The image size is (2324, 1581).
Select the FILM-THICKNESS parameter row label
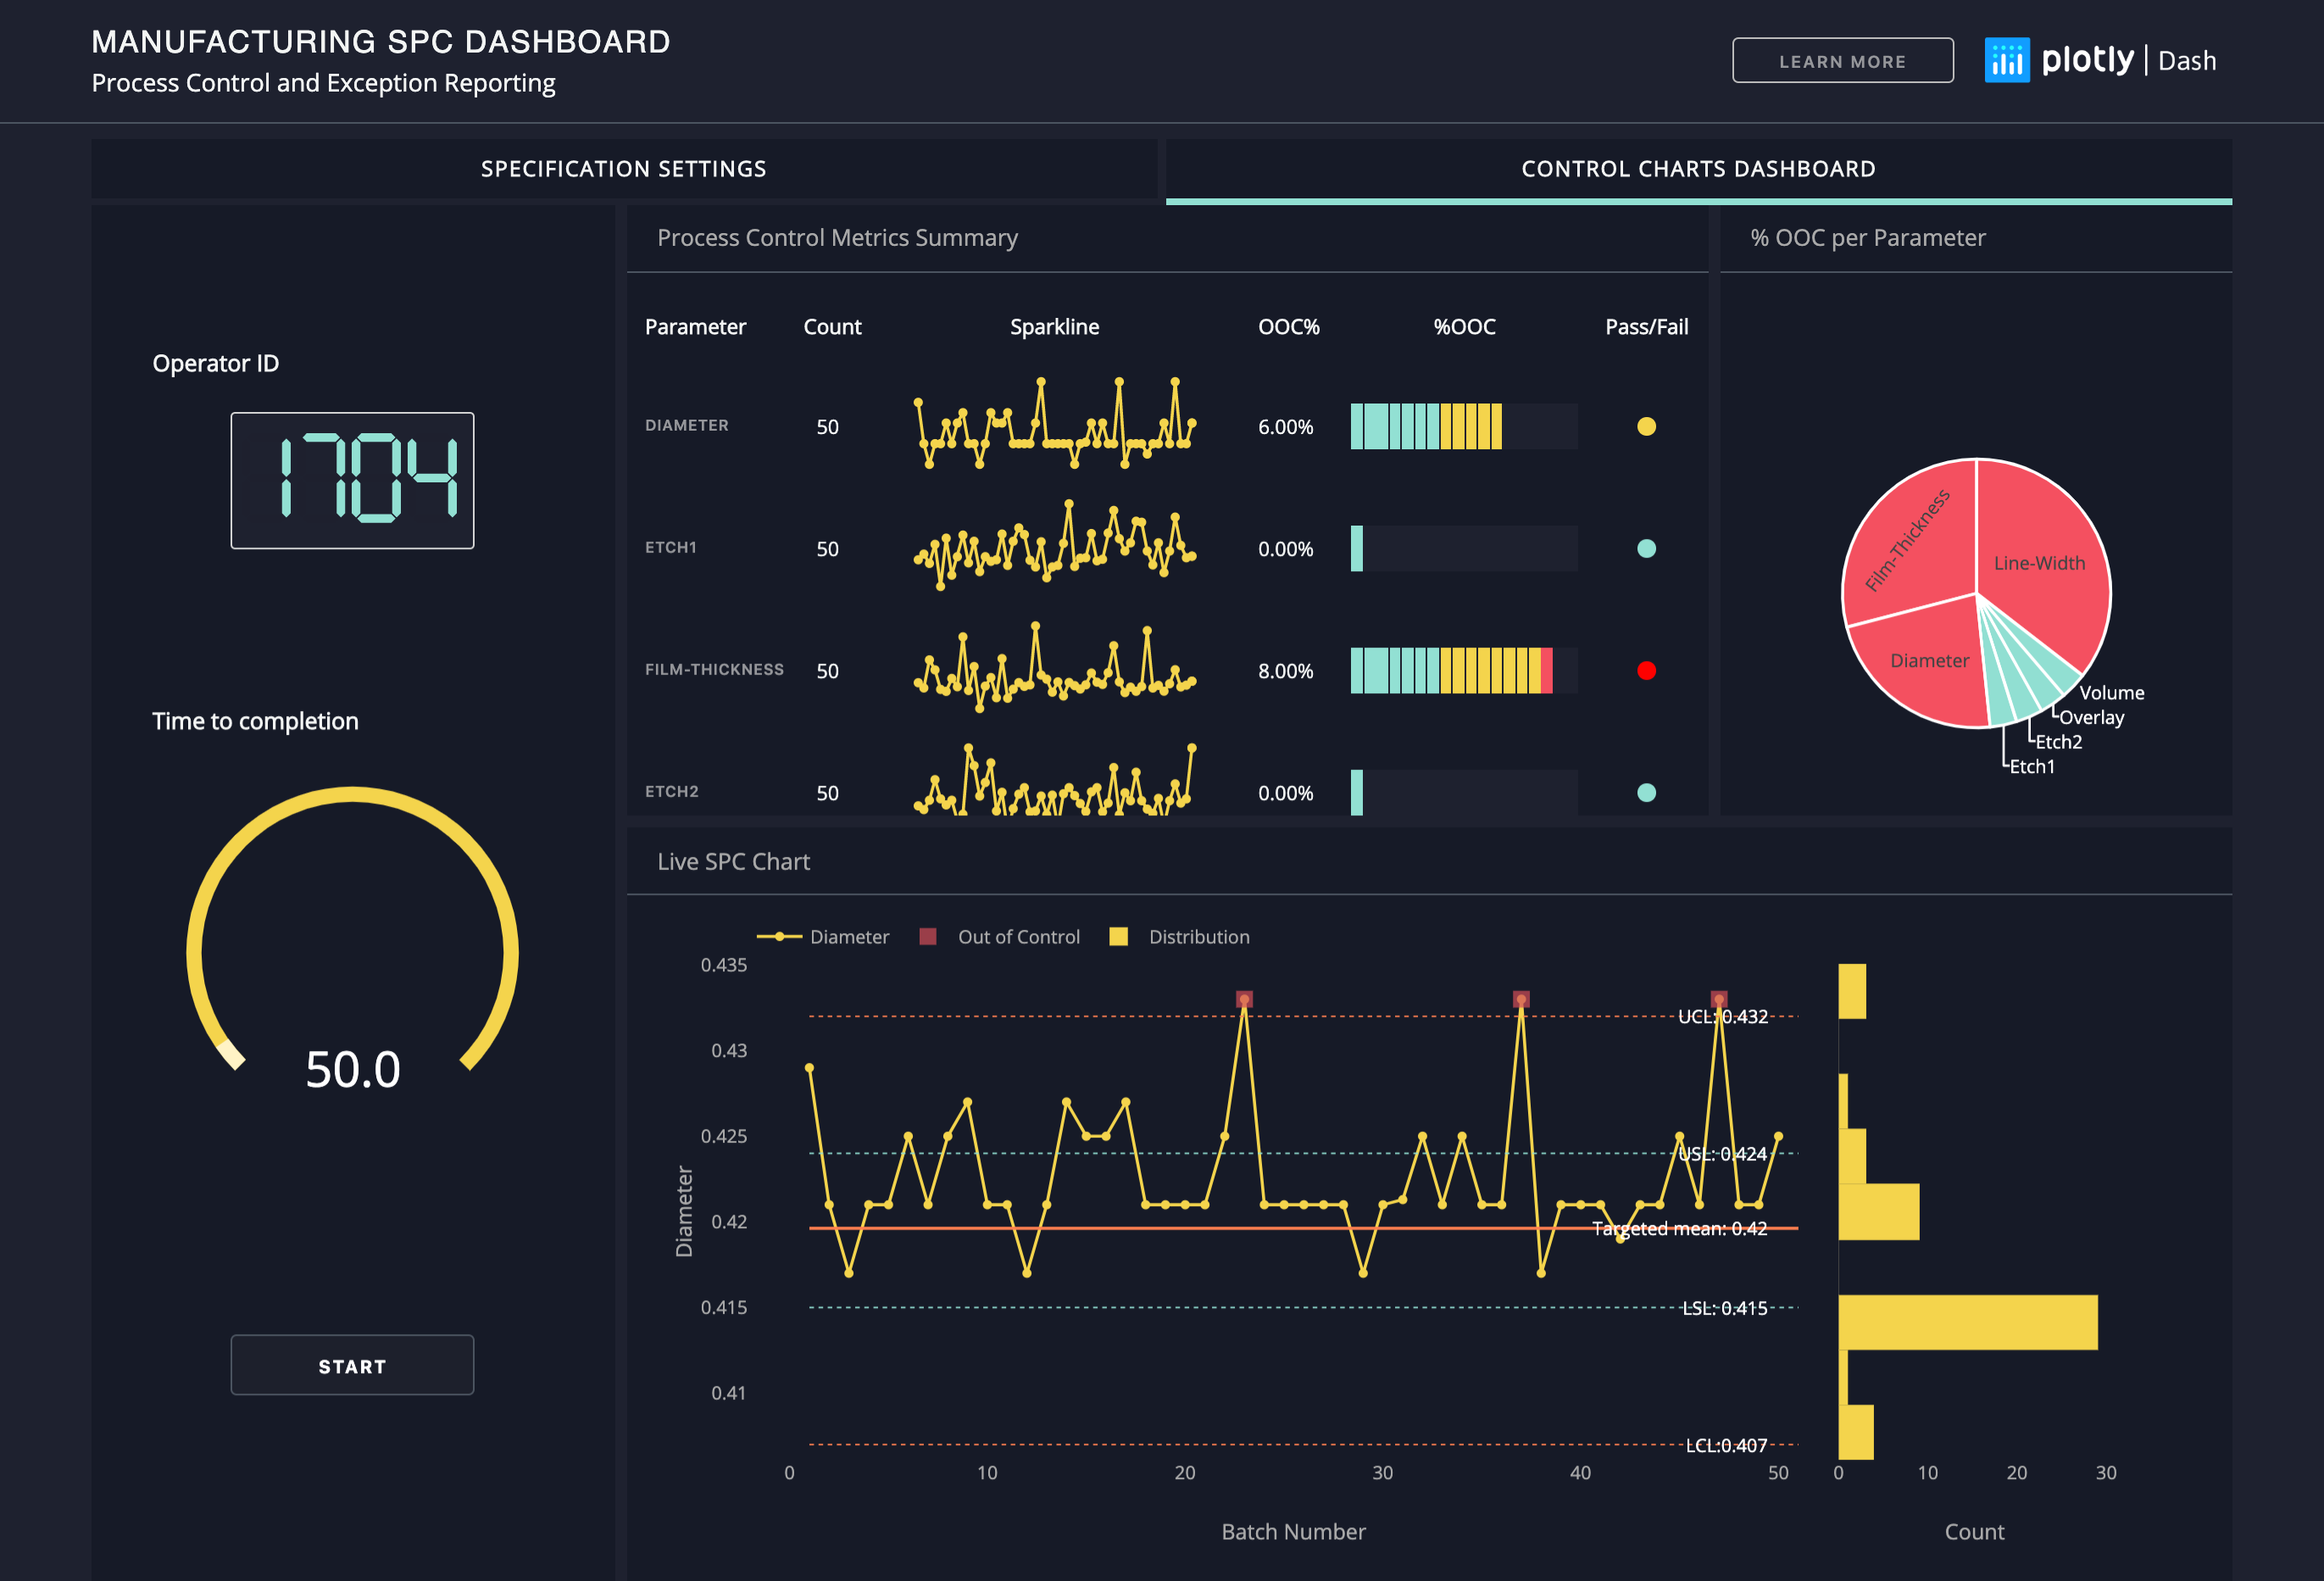pyautogui.click(x=714, y=670)
